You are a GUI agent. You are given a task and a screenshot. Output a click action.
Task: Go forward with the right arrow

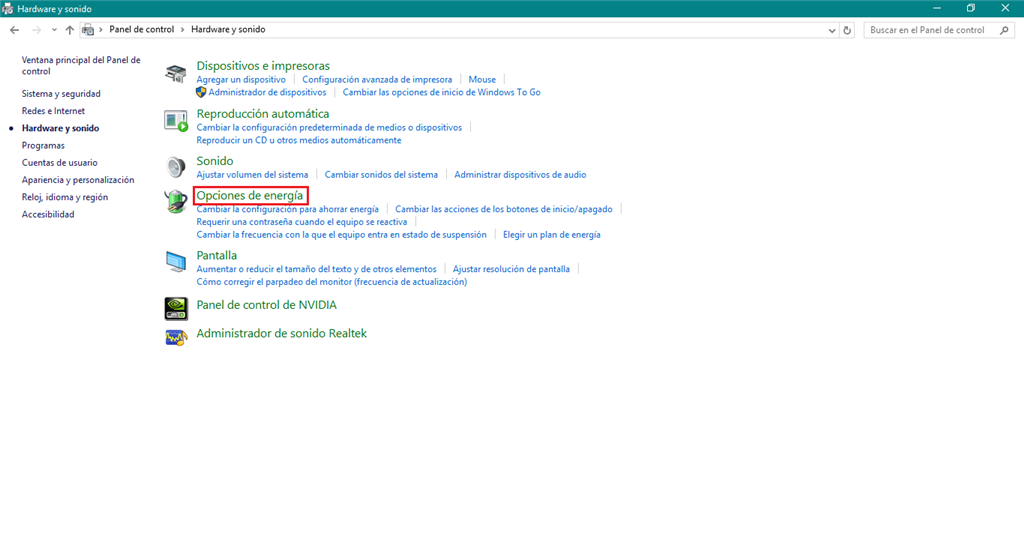[37, 30]
